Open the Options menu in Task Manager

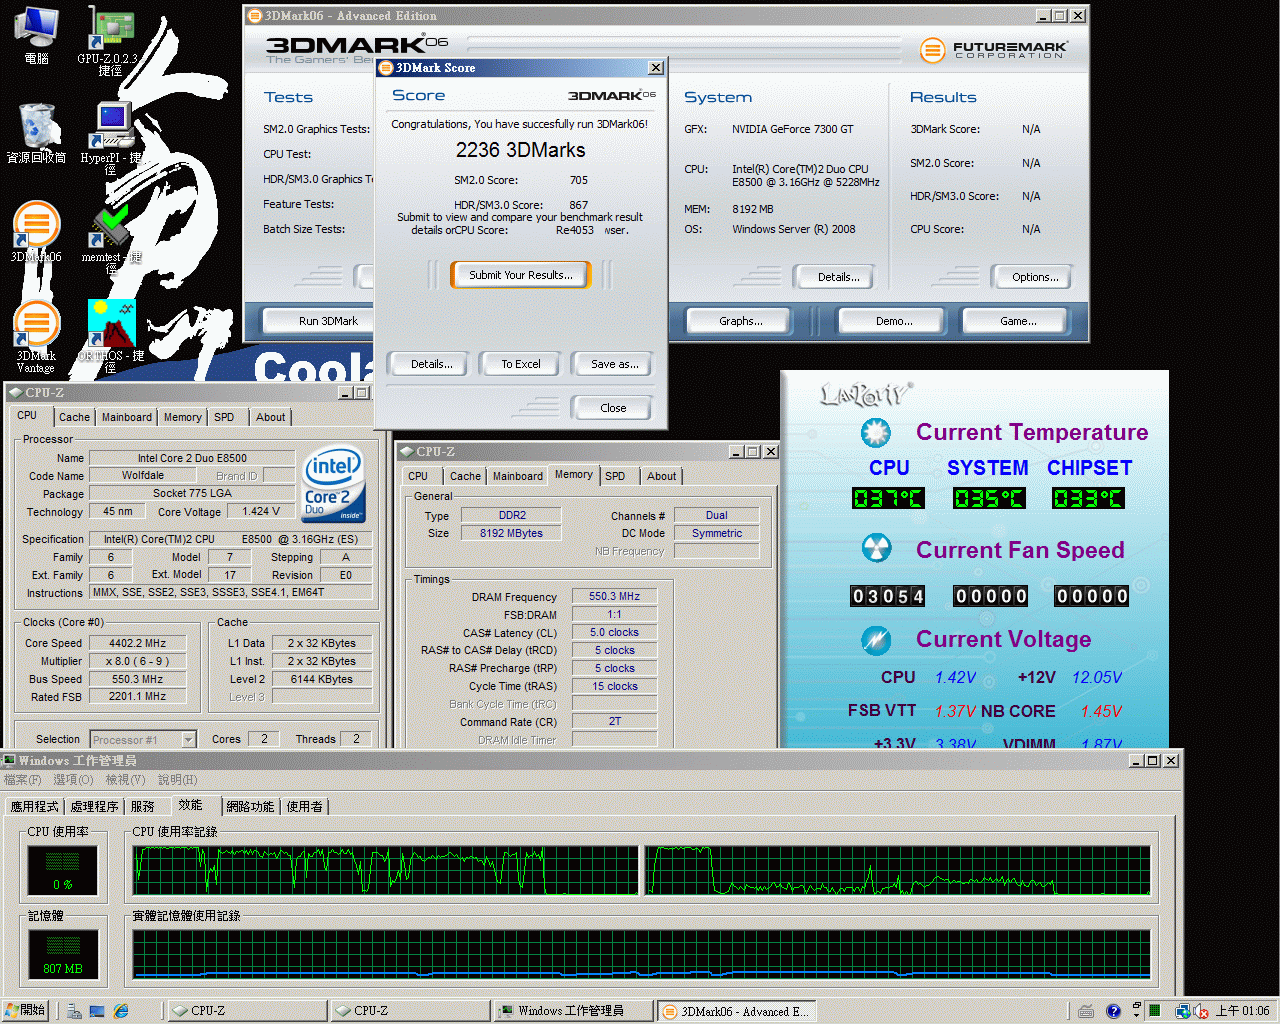[x=72, y=780]
